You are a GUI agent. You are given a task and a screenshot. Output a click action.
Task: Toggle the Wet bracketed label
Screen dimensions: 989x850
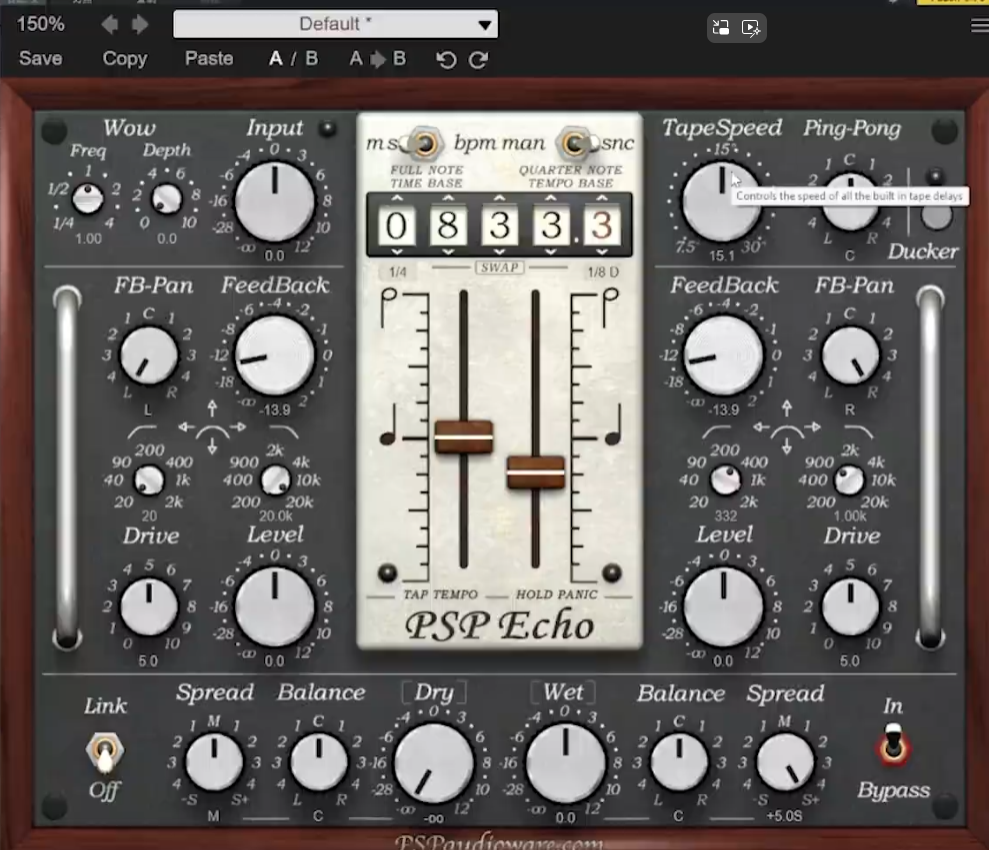(x=563, y=692)
